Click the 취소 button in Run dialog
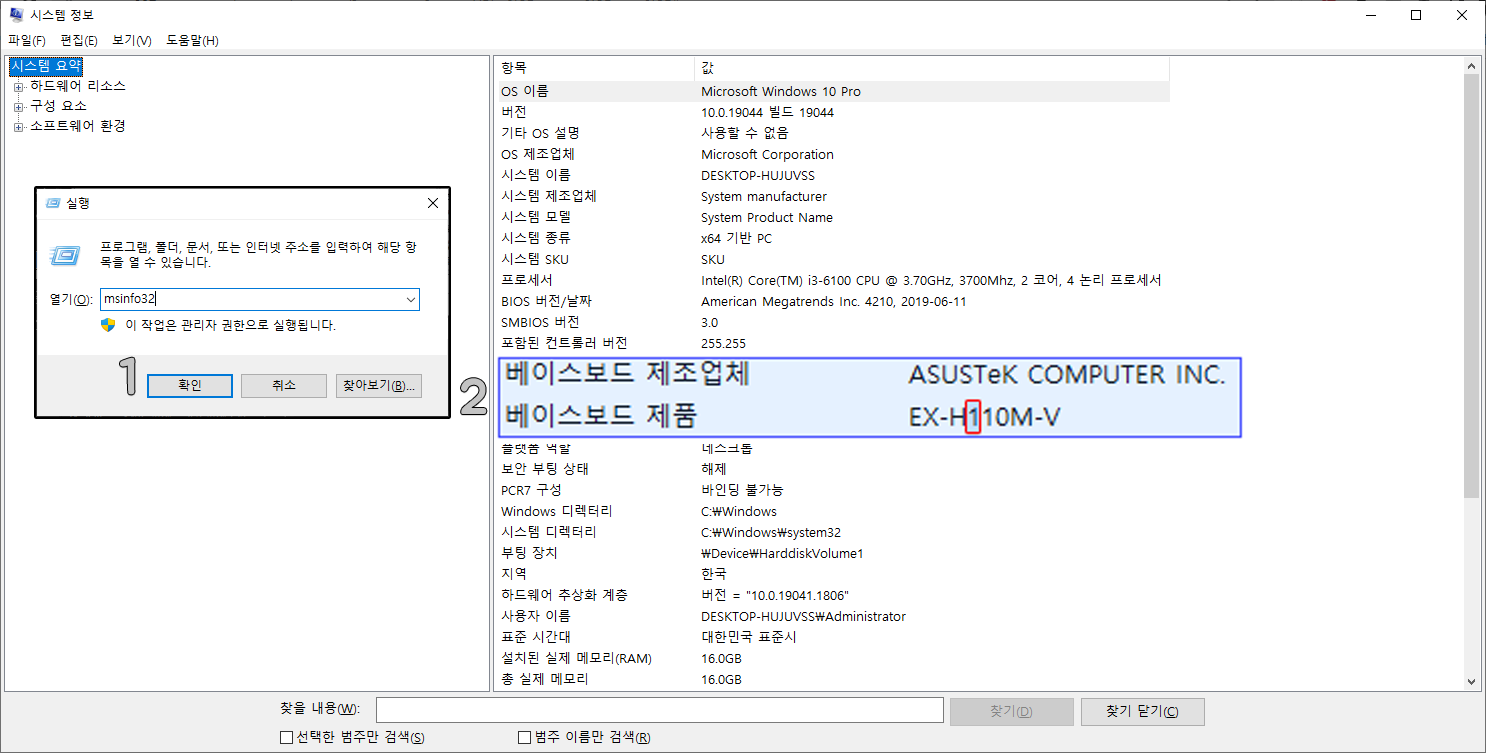The height and width of the screenshot is (753, 1486). point(284,386)
